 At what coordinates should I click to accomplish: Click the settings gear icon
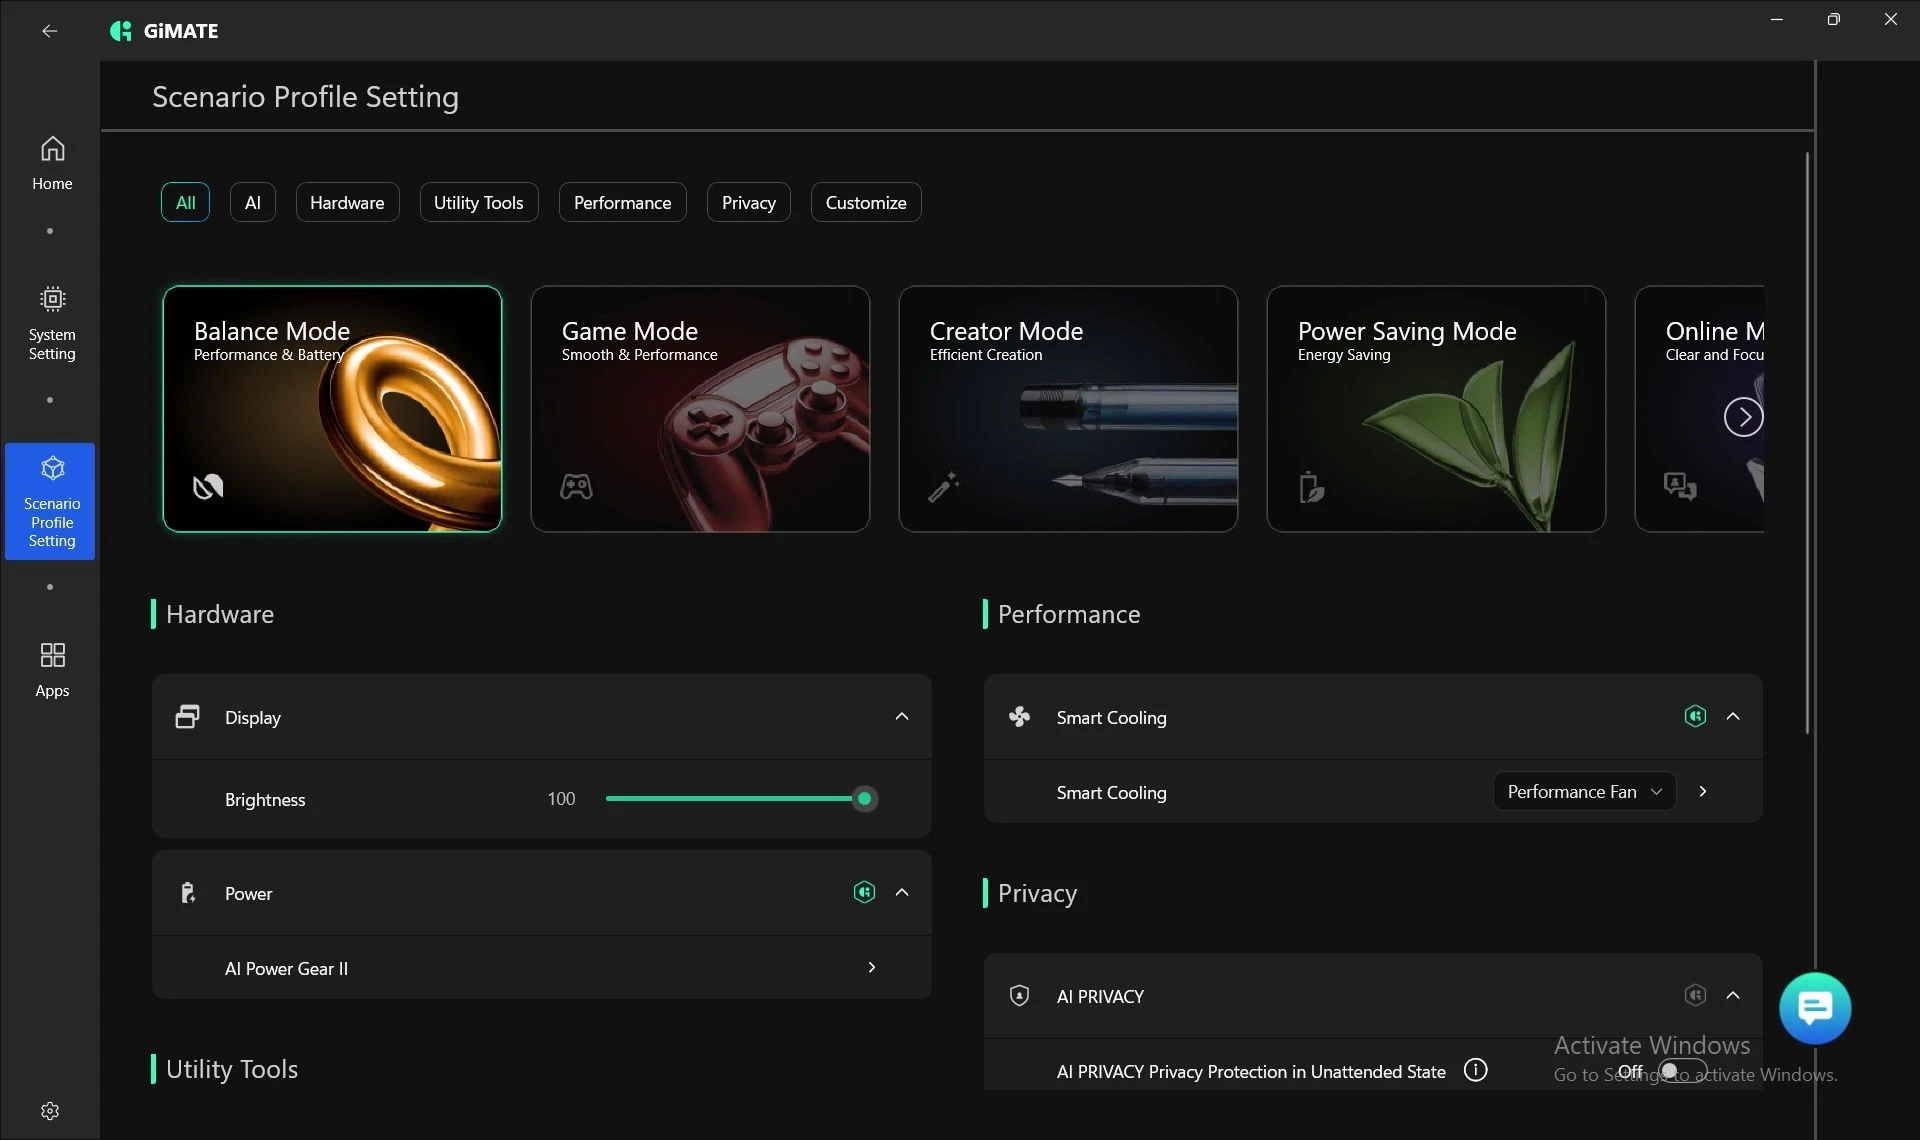click(x=50, y=1111)
